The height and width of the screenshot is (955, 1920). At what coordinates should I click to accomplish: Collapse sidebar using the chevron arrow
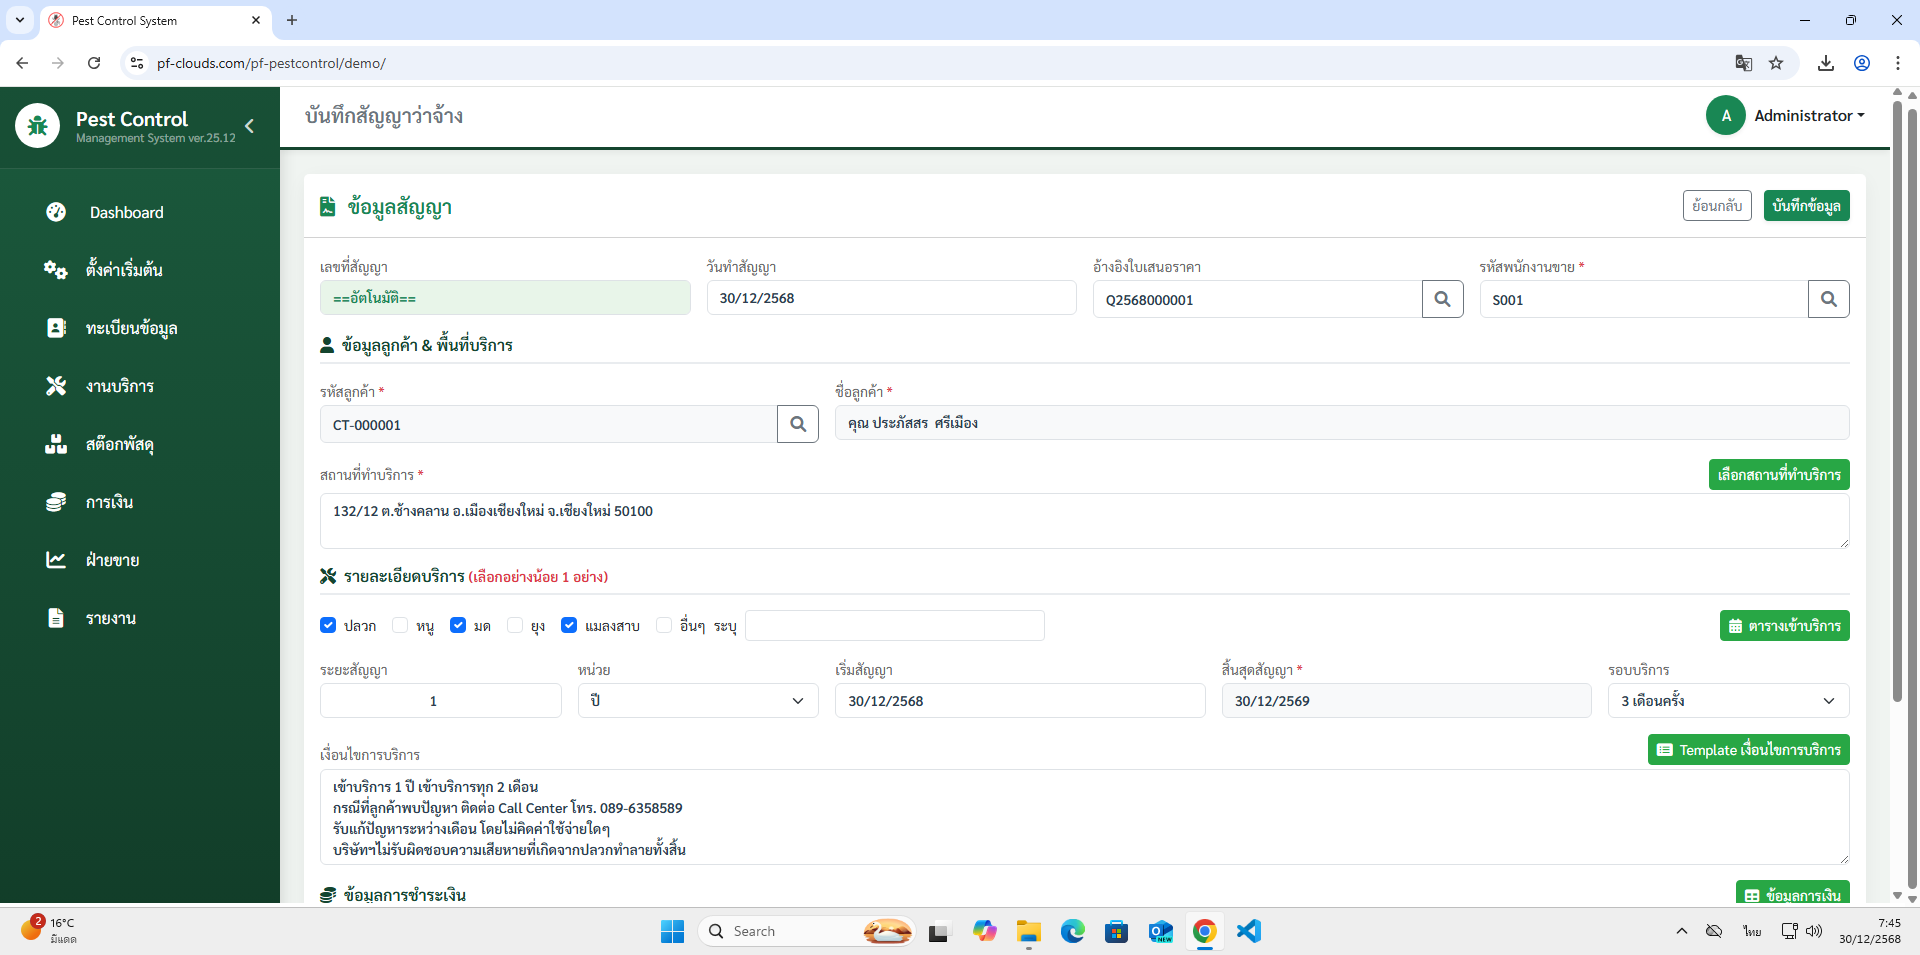pos(249,126)
